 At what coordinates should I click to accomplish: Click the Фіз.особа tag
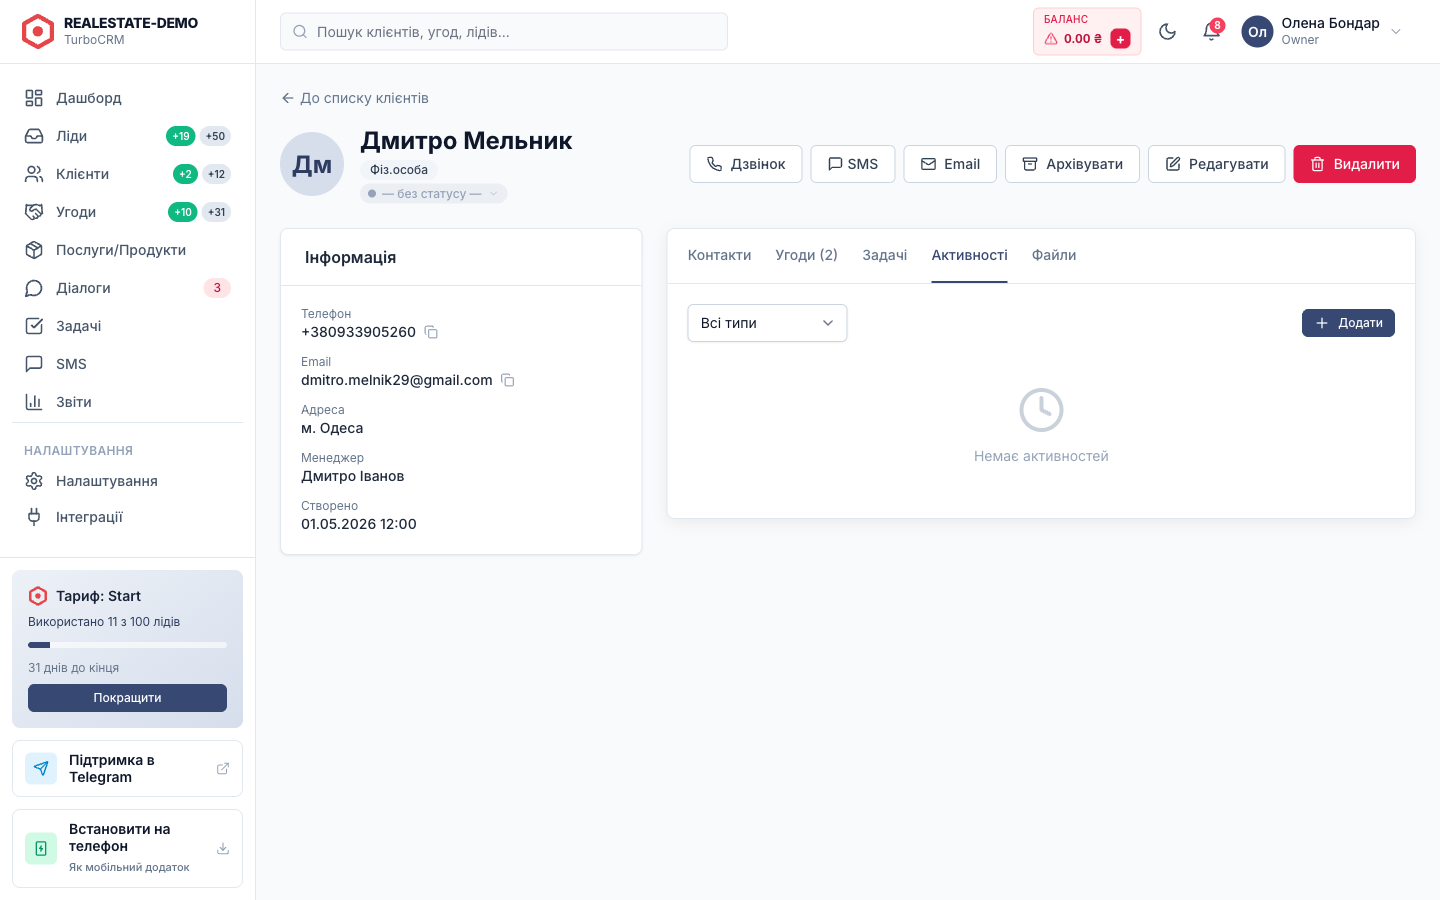tap(399, 170)
